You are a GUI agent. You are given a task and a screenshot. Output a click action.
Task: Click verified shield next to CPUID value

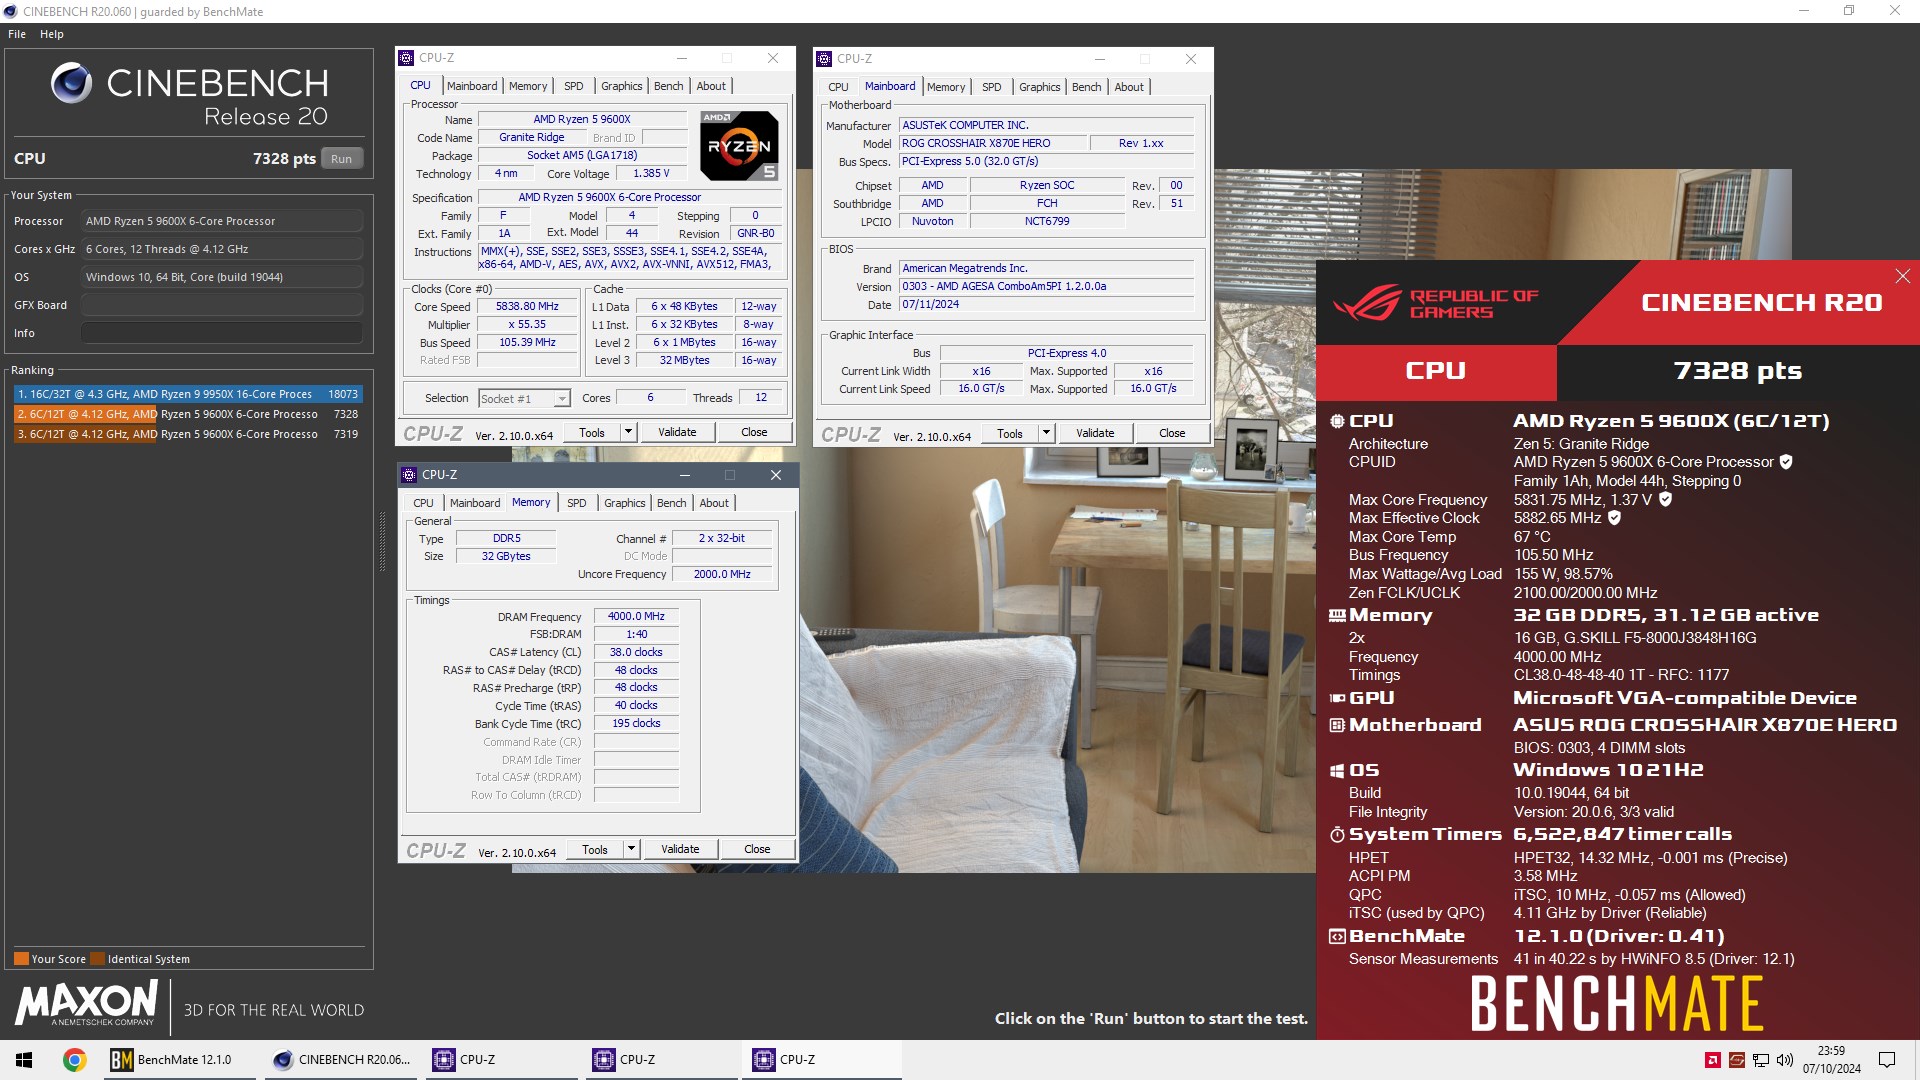[1786, 462]
